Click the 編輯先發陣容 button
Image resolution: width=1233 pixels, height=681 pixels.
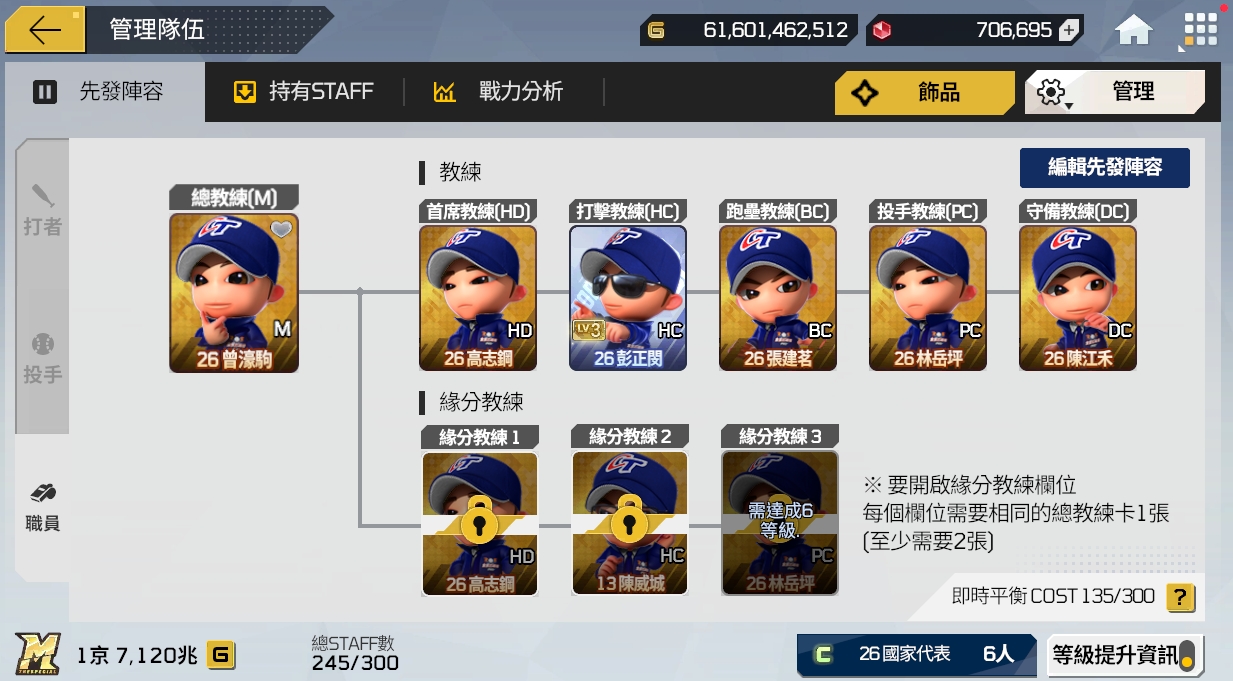pyautogui.click(x=1104, y=167)
